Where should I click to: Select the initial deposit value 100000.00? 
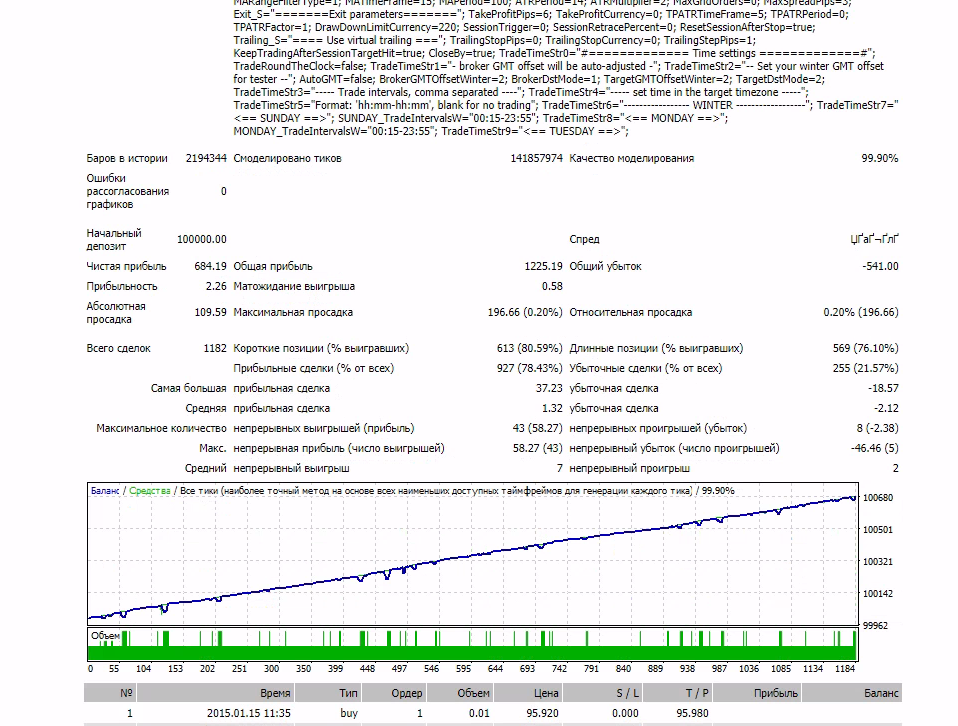point(202,240)
